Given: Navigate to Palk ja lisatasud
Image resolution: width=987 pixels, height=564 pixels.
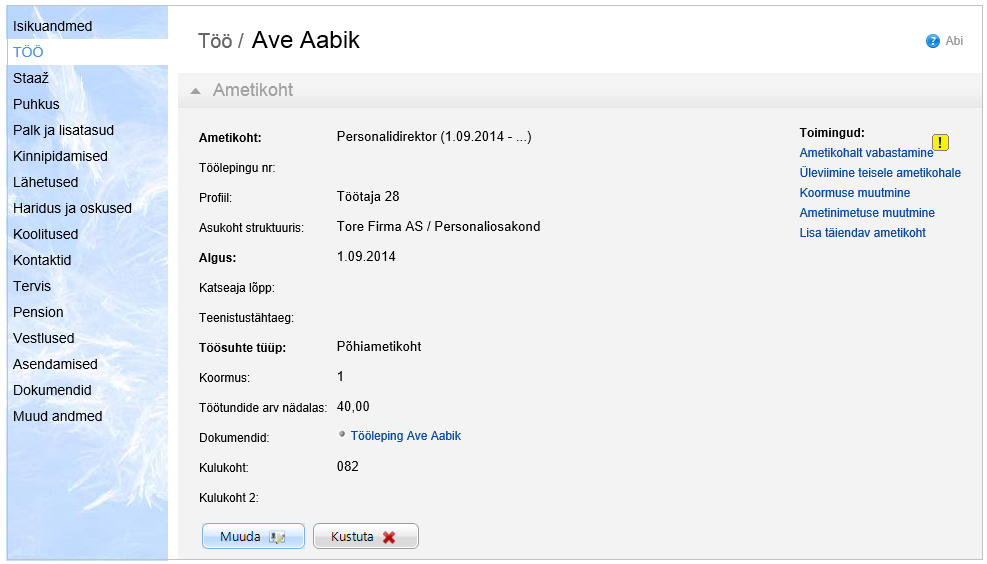Looking at the screenshot, I should click(63, 130).
